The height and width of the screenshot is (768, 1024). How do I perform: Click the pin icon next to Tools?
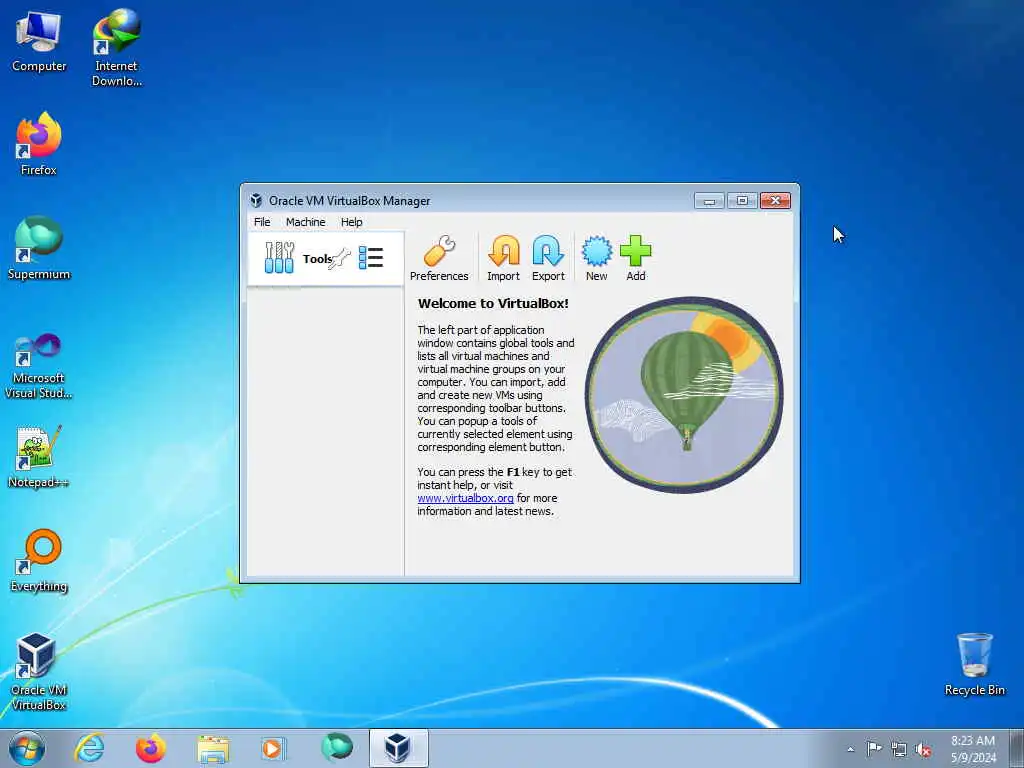[340, 259]
